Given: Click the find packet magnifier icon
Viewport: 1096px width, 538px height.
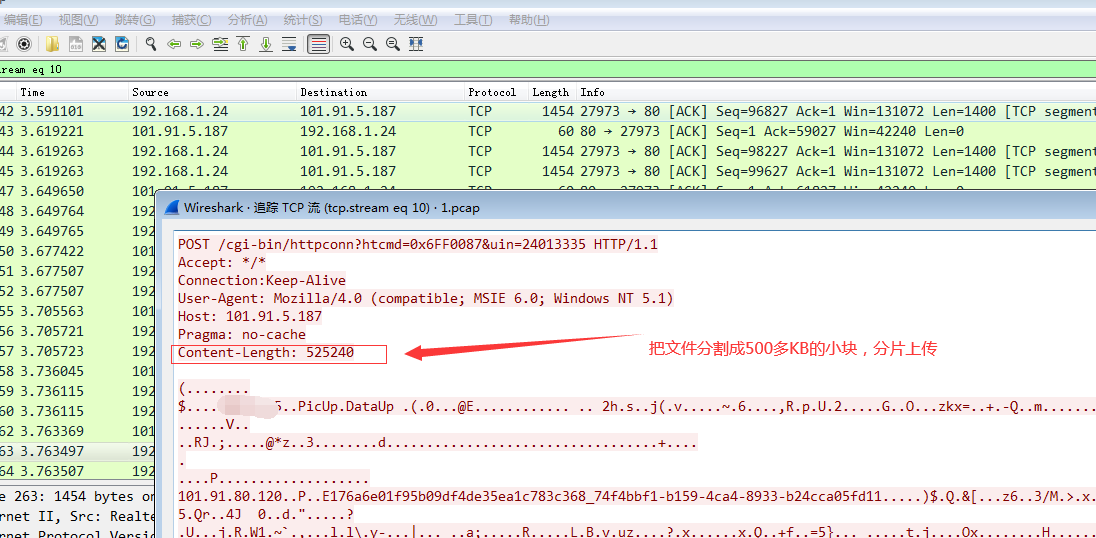Looking at the screenshot, I should pos(151,44).
